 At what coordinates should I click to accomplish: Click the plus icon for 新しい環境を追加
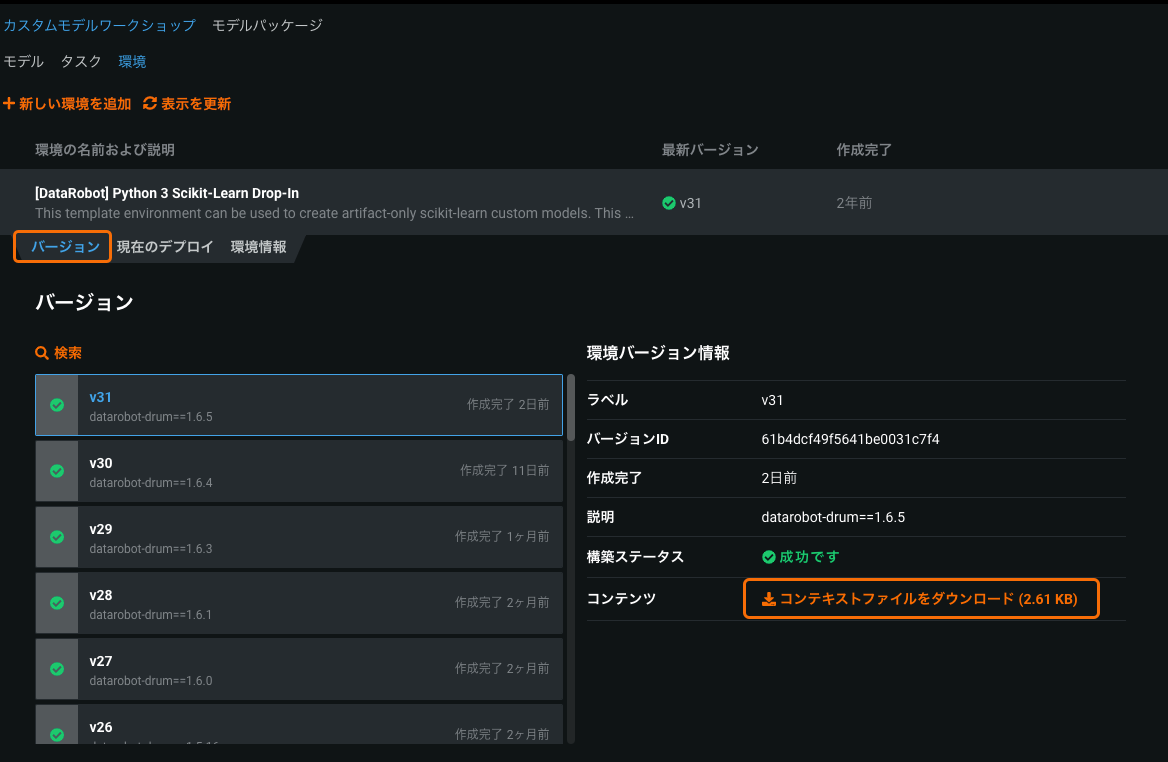tap(9, 104)
